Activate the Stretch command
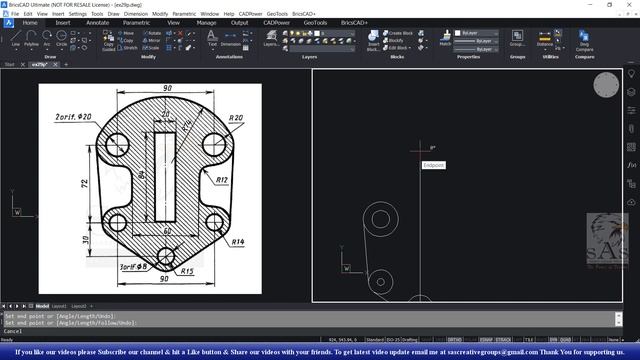This screenshot has width=640, height=360. (x=127, y=48)
